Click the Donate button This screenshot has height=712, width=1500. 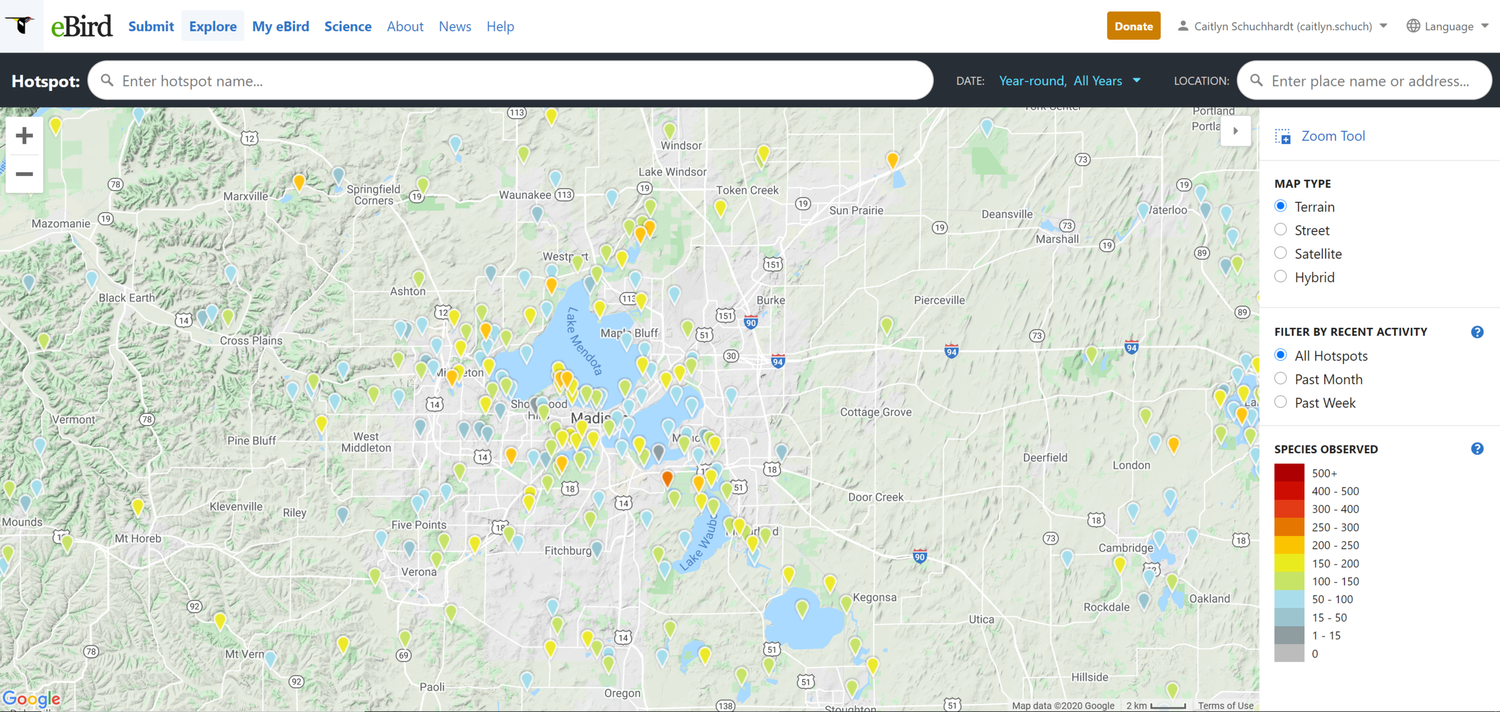[x=1133, y=26]
